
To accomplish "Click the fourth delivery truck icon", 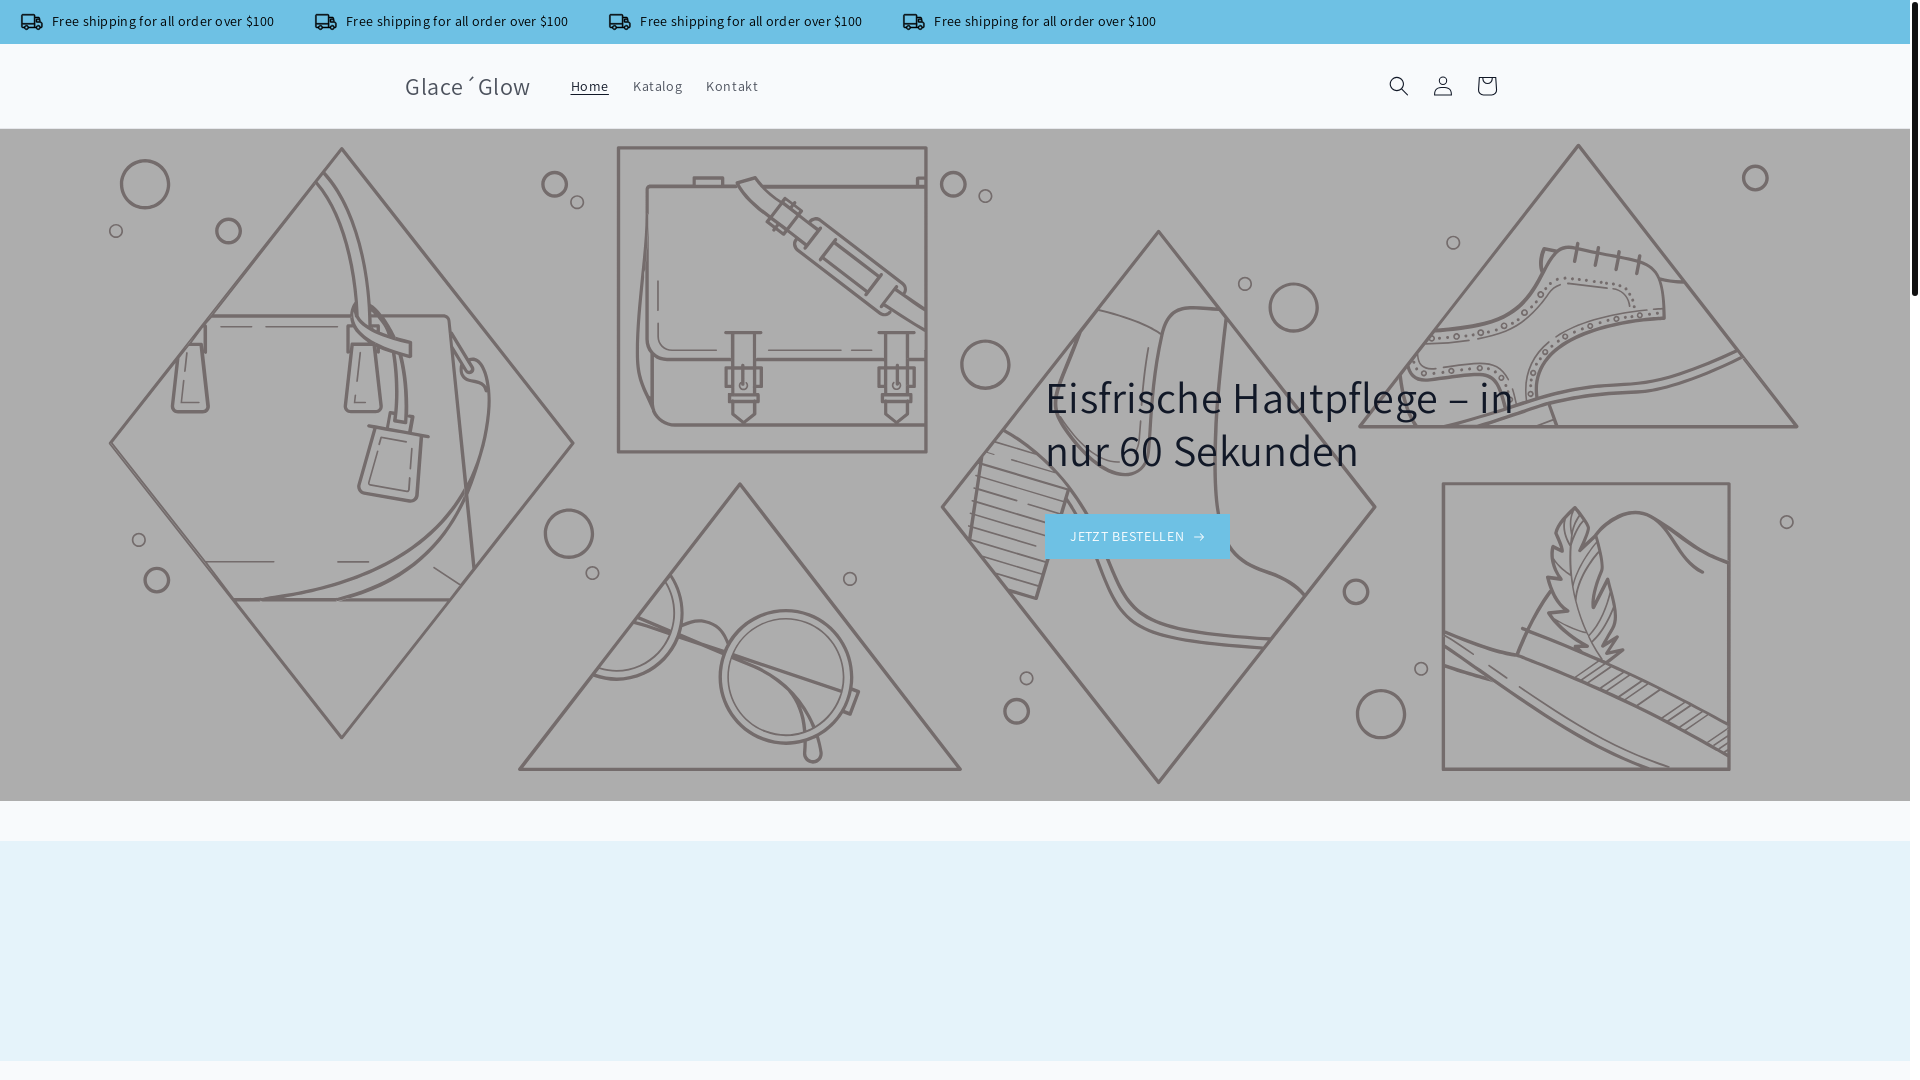I will (x=914, y=22).
